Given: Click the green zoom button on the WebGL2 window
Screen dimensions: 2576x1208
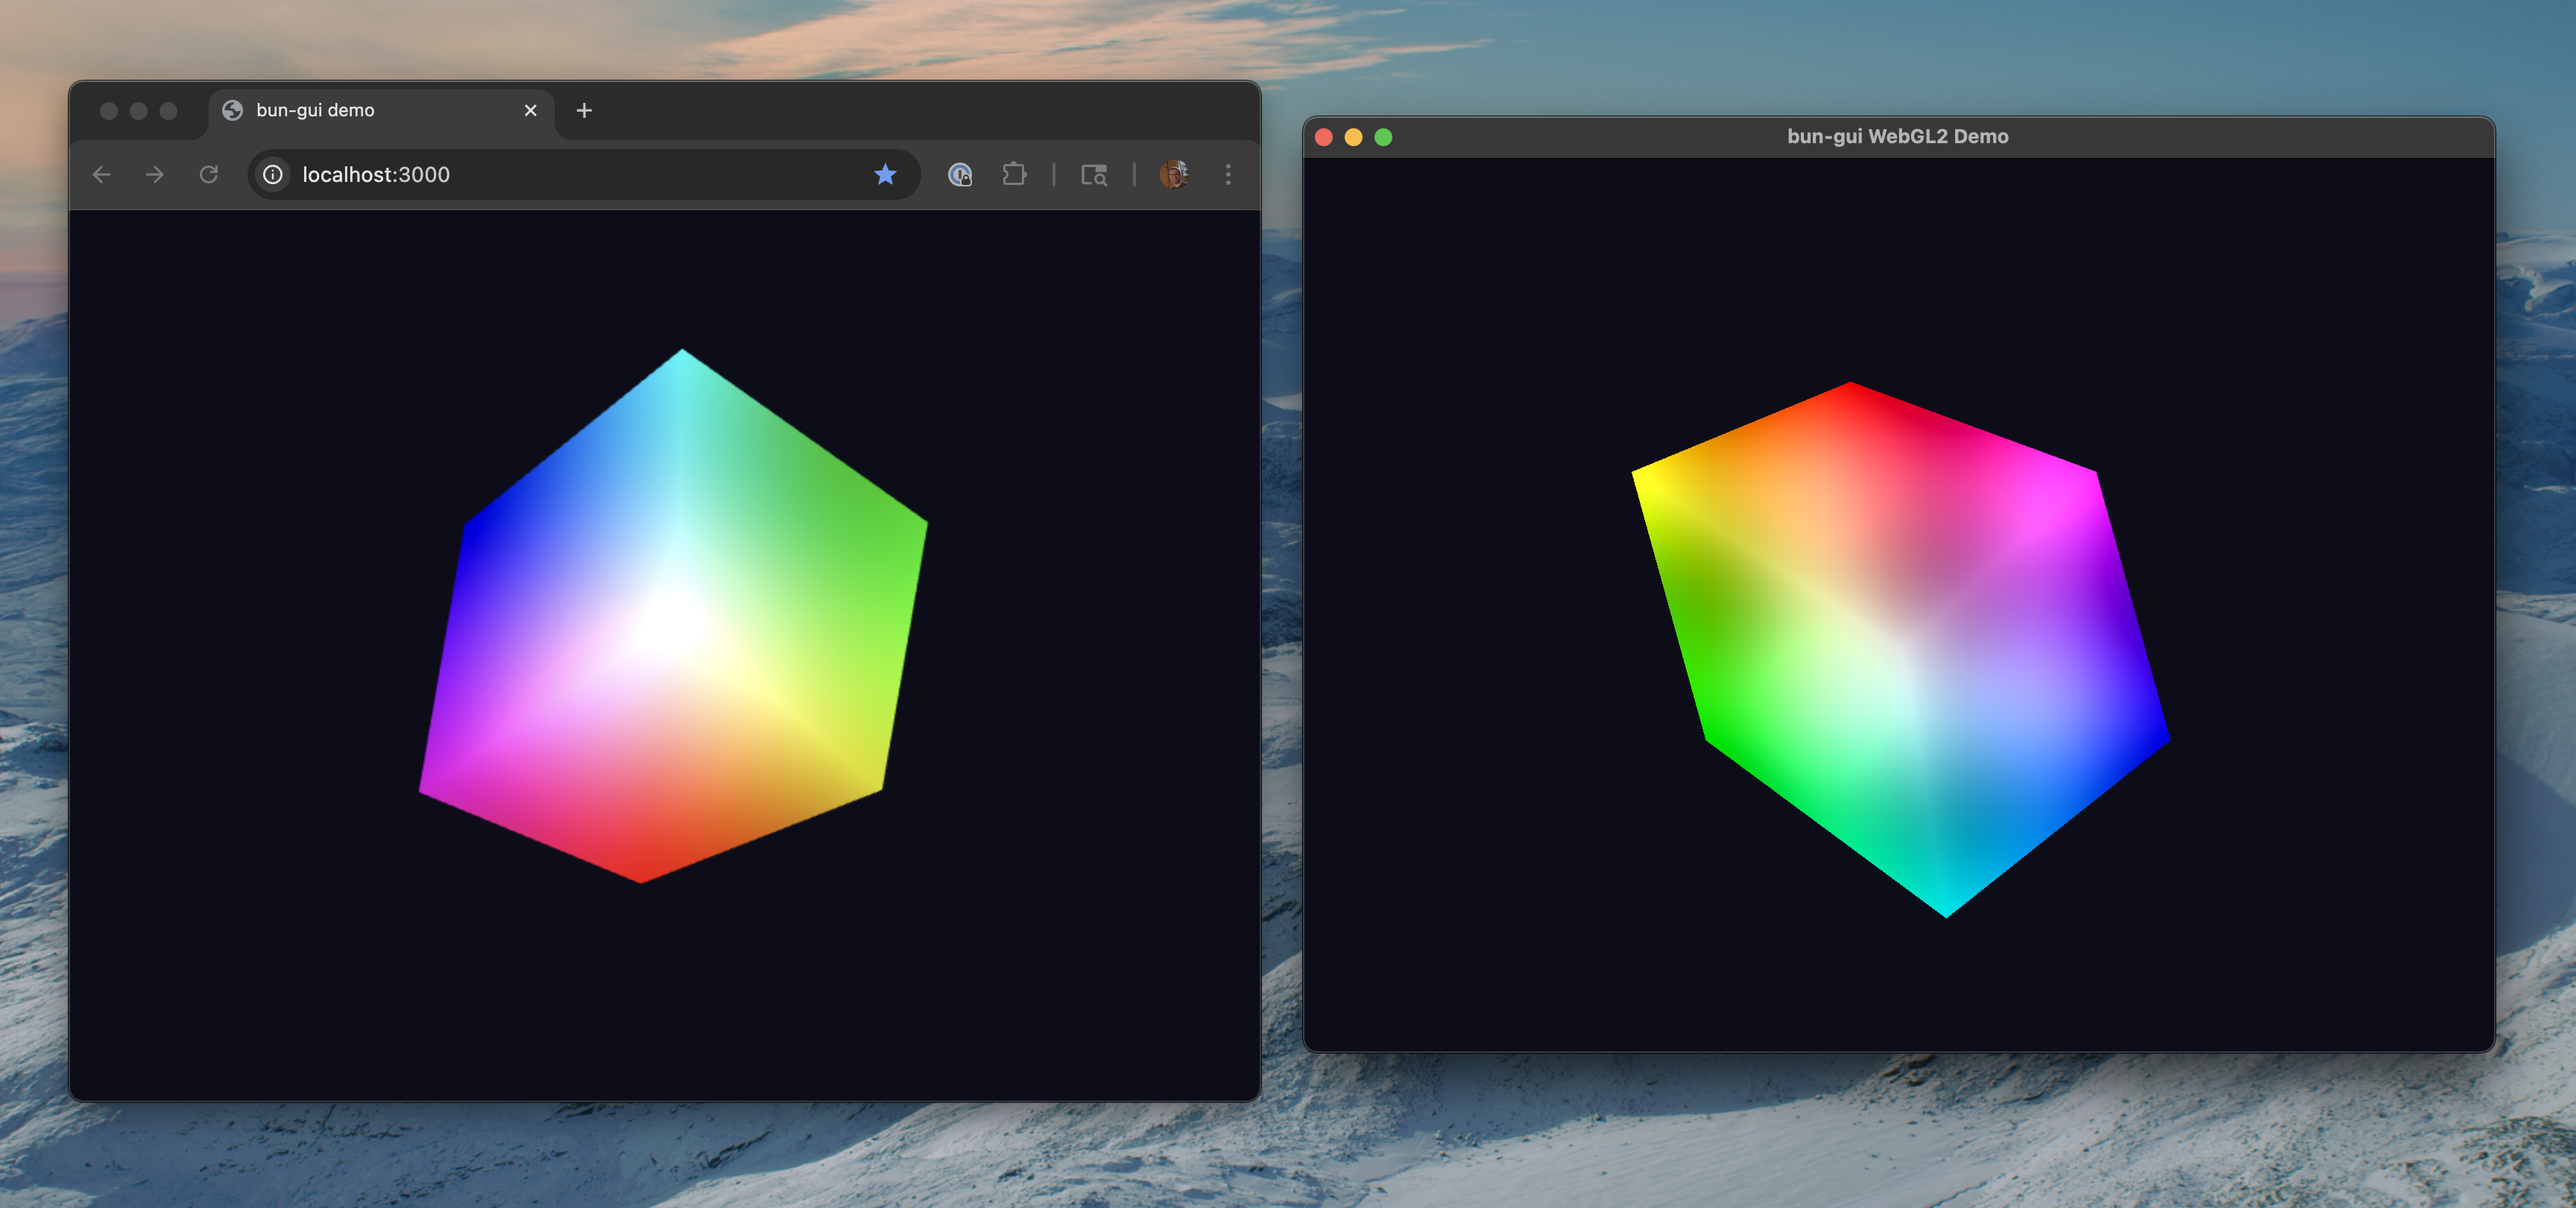Looking at the screenshot, I should pos(1384,136).
